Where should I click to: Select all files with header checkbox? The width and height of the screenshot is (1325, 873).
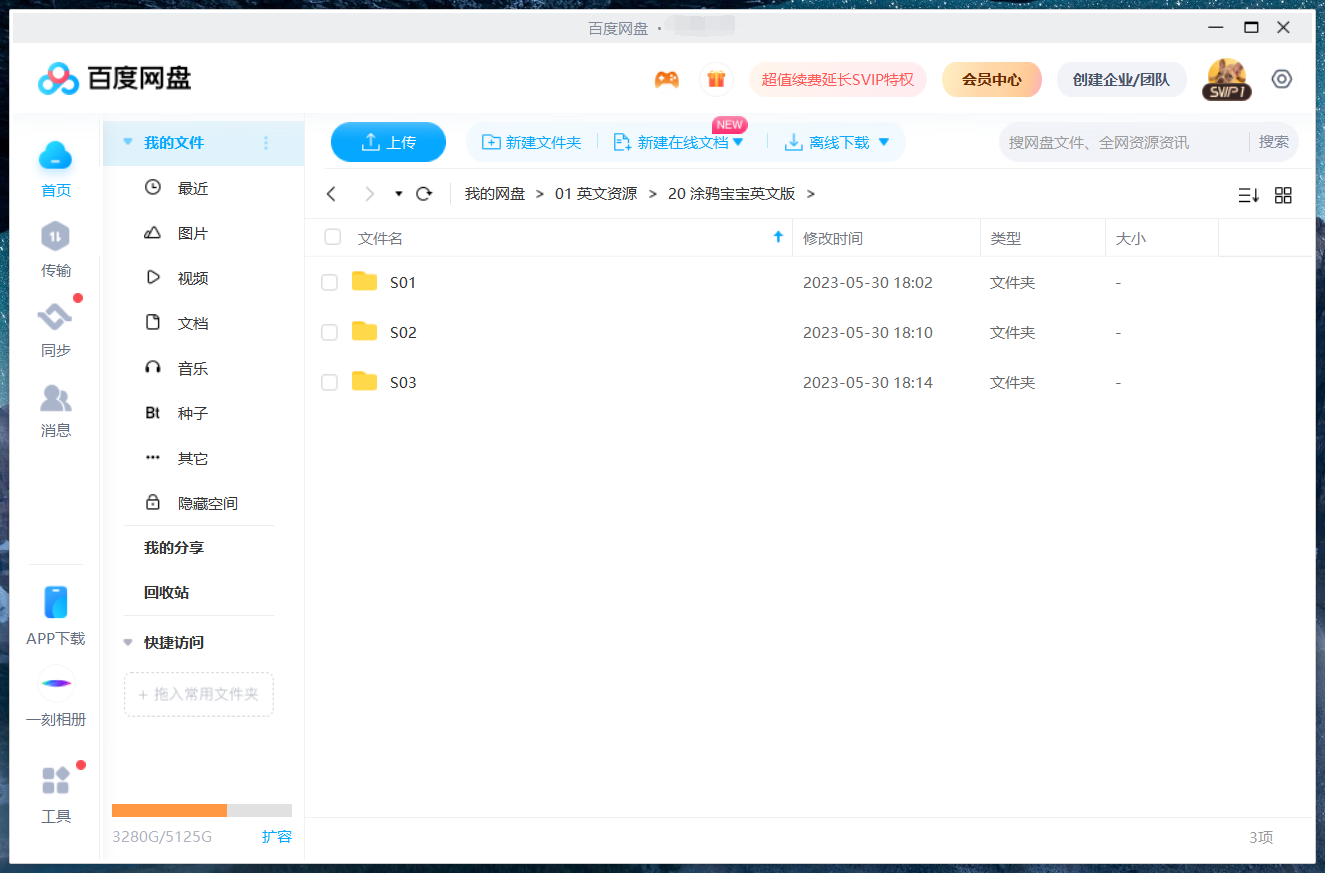[x=331, y=237]
